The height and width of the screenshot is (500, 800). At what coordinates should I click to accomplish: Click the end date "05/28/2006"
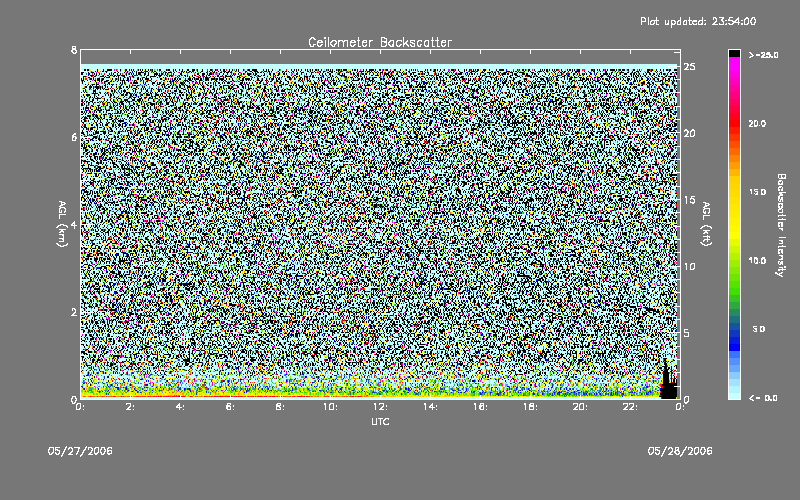[680, 451]
